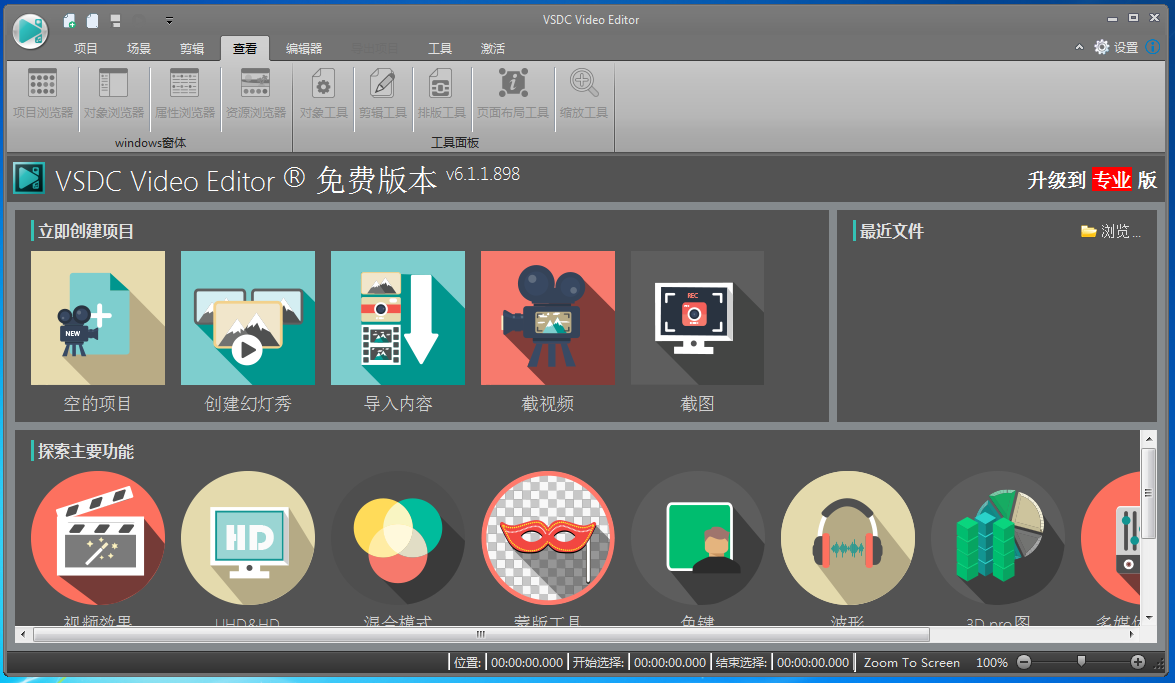Click the zoom out minus button
Viewport: 1175px width, 683px height.
[1024, 662]
